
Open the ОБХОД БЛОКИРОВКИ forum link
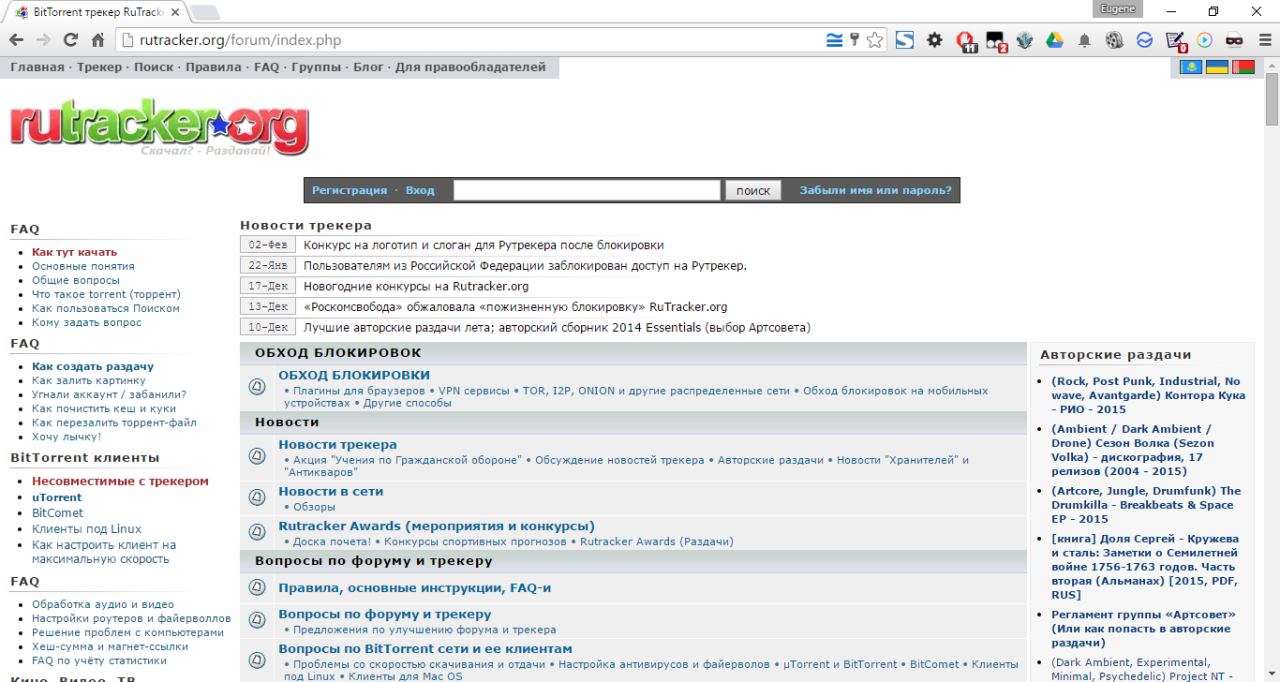click(354, 375)
